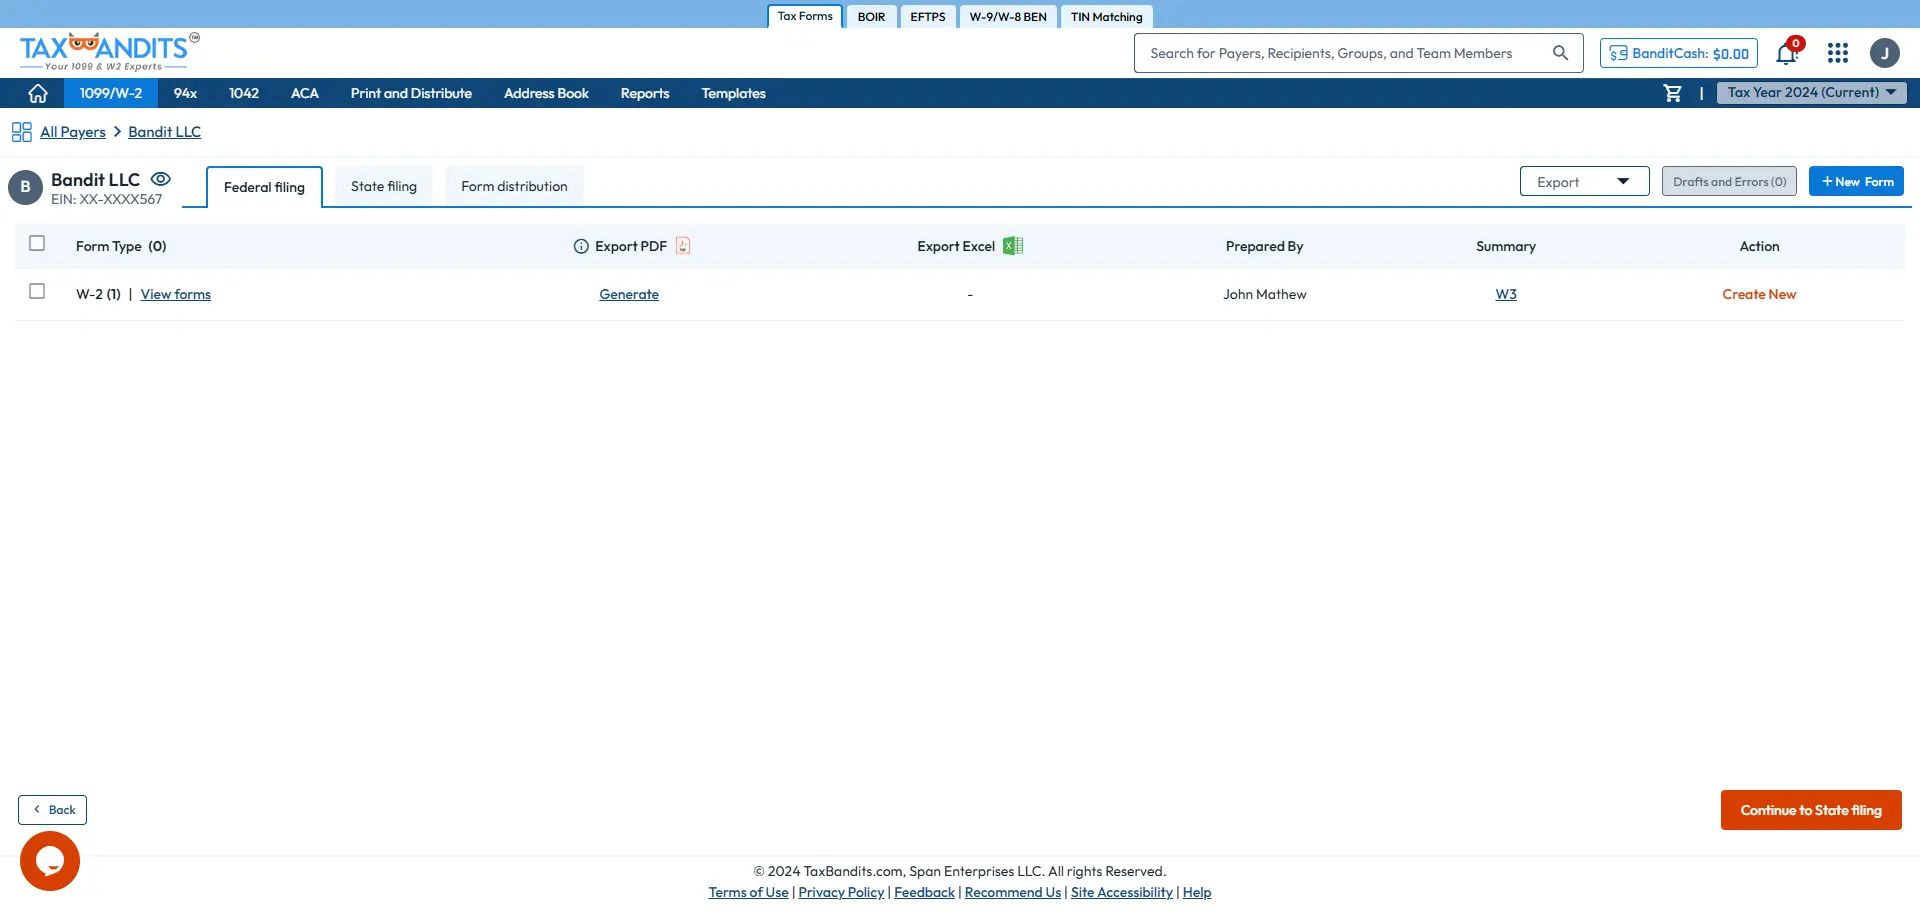Open the Tax Year 2024 dropdown
This screenshot has height=911, width=1920.
1812,92
